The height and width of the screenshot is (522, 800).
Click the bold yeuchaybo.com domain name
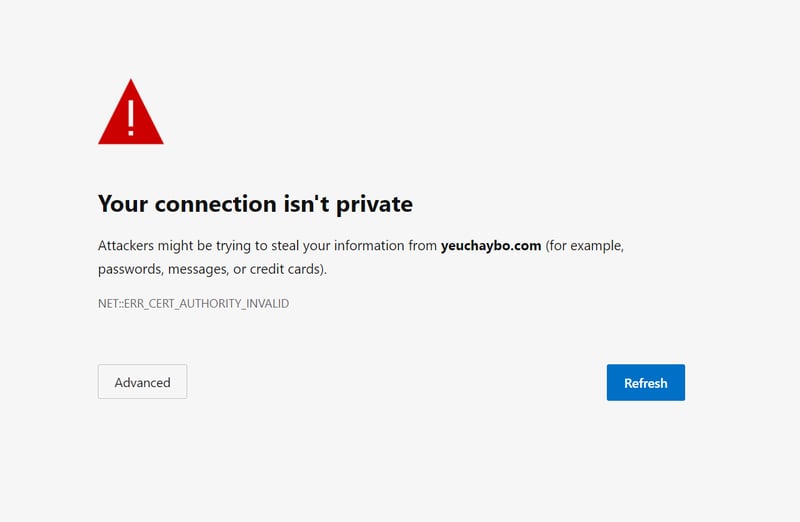(x=491, y=245)
